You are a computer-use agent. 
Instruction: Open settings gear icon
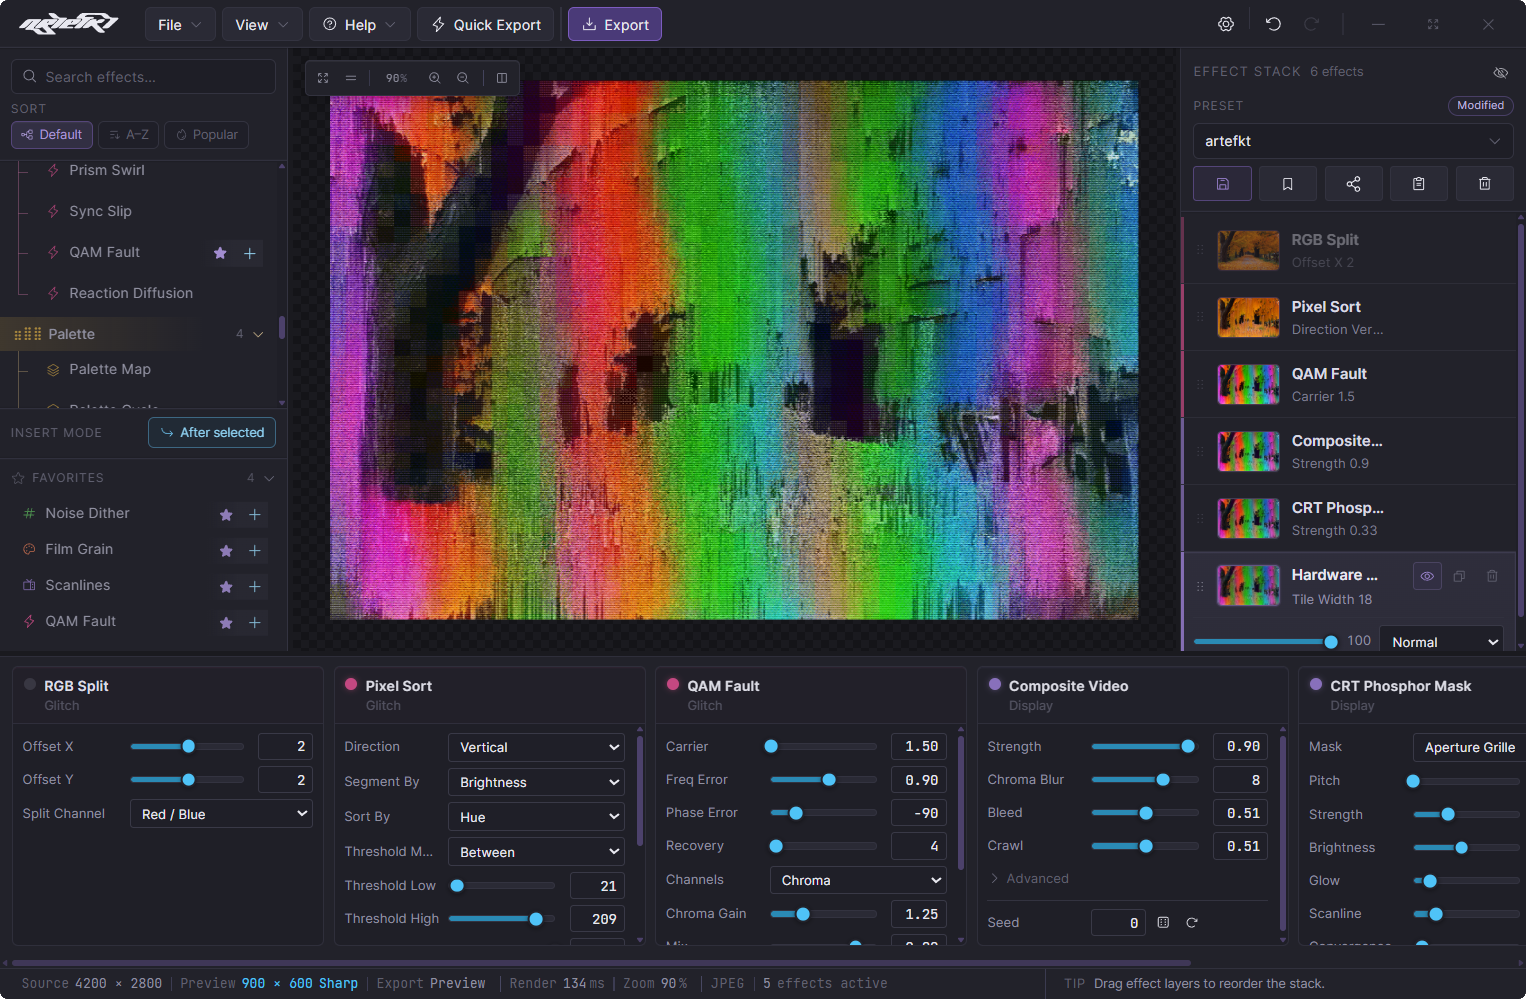1226,24
